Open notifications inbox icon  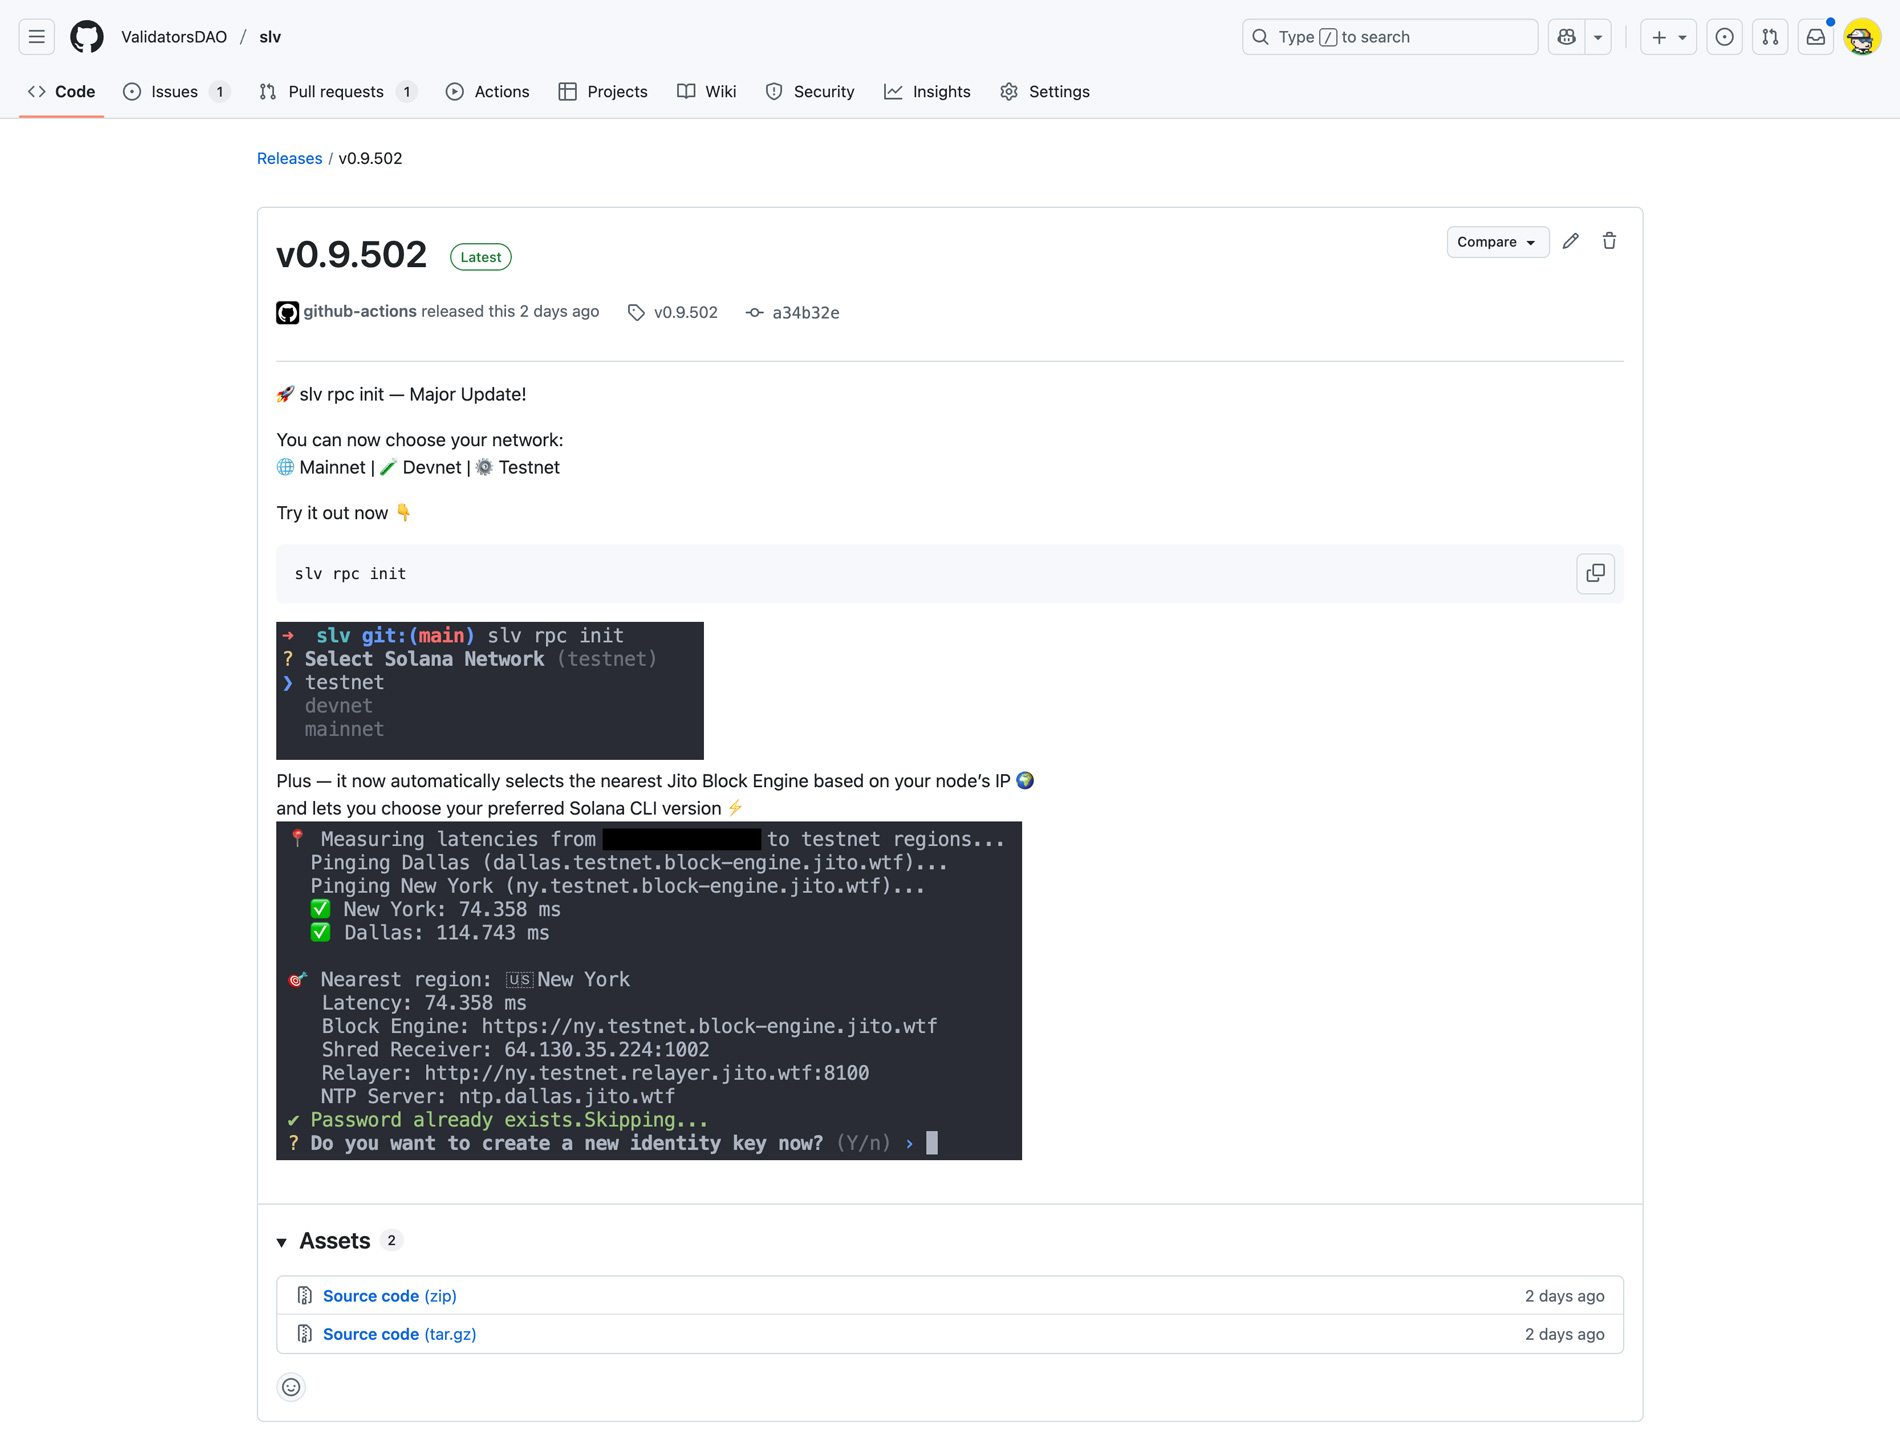click(1815, 37)
